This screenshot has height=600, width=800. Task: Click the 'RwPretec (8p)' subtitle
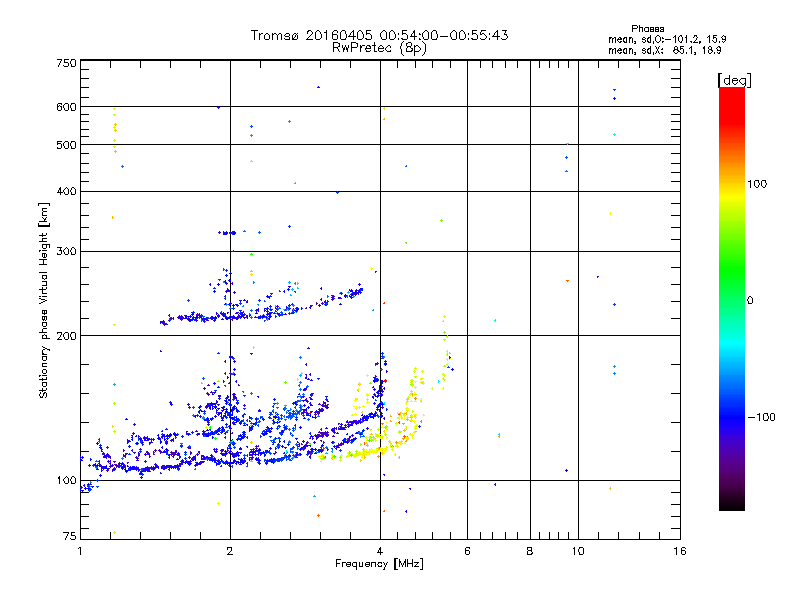[379, 48]
